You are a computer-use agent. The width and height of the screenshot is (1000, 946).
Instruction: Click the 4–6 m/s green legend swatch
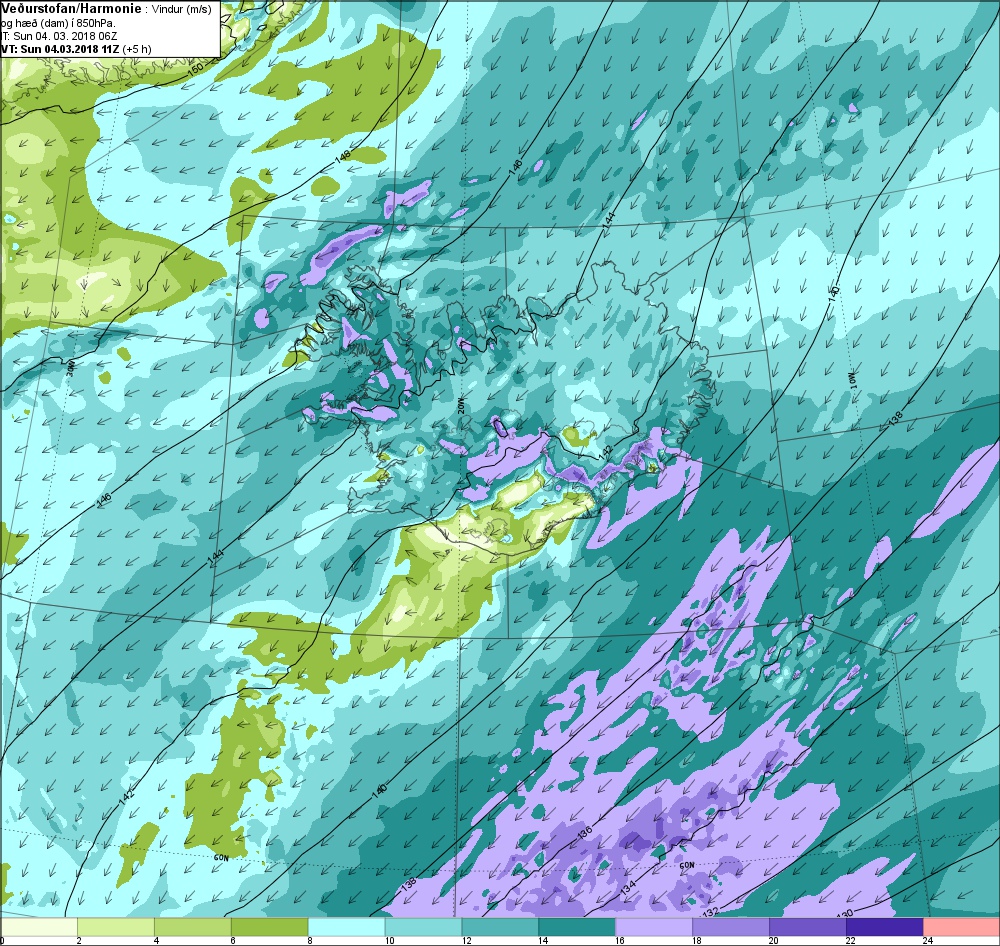coord(193,927)
